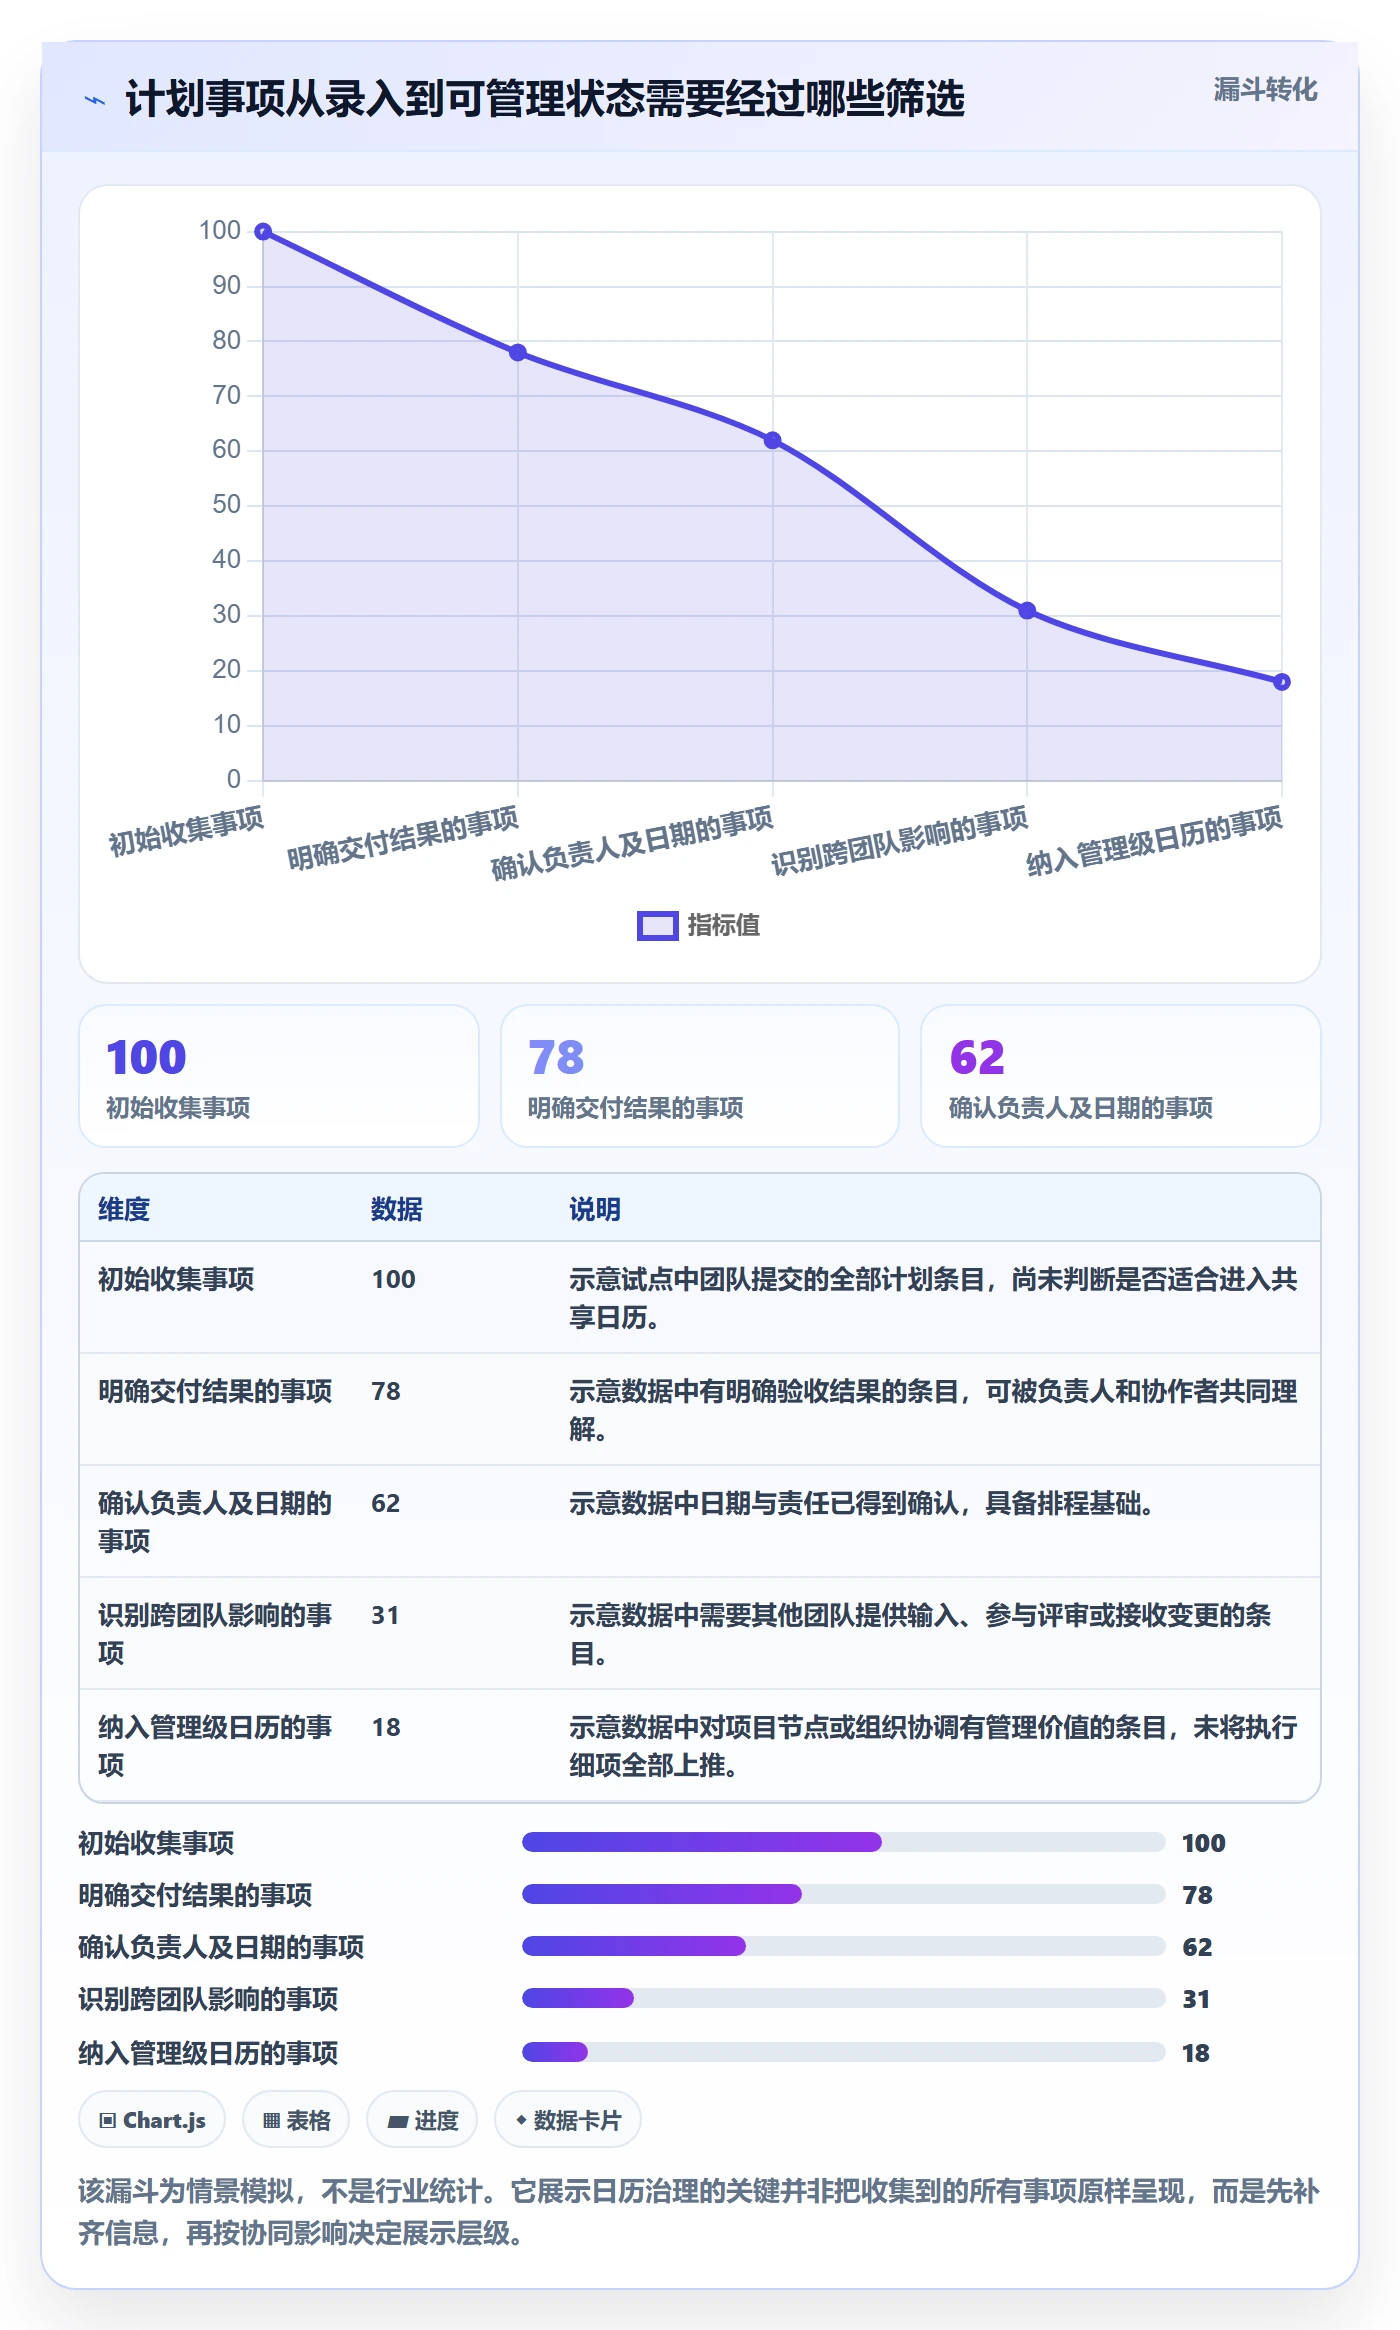Click the Chart.js tag
Screen dimensions: 1400x2330
pos(152,2120)
